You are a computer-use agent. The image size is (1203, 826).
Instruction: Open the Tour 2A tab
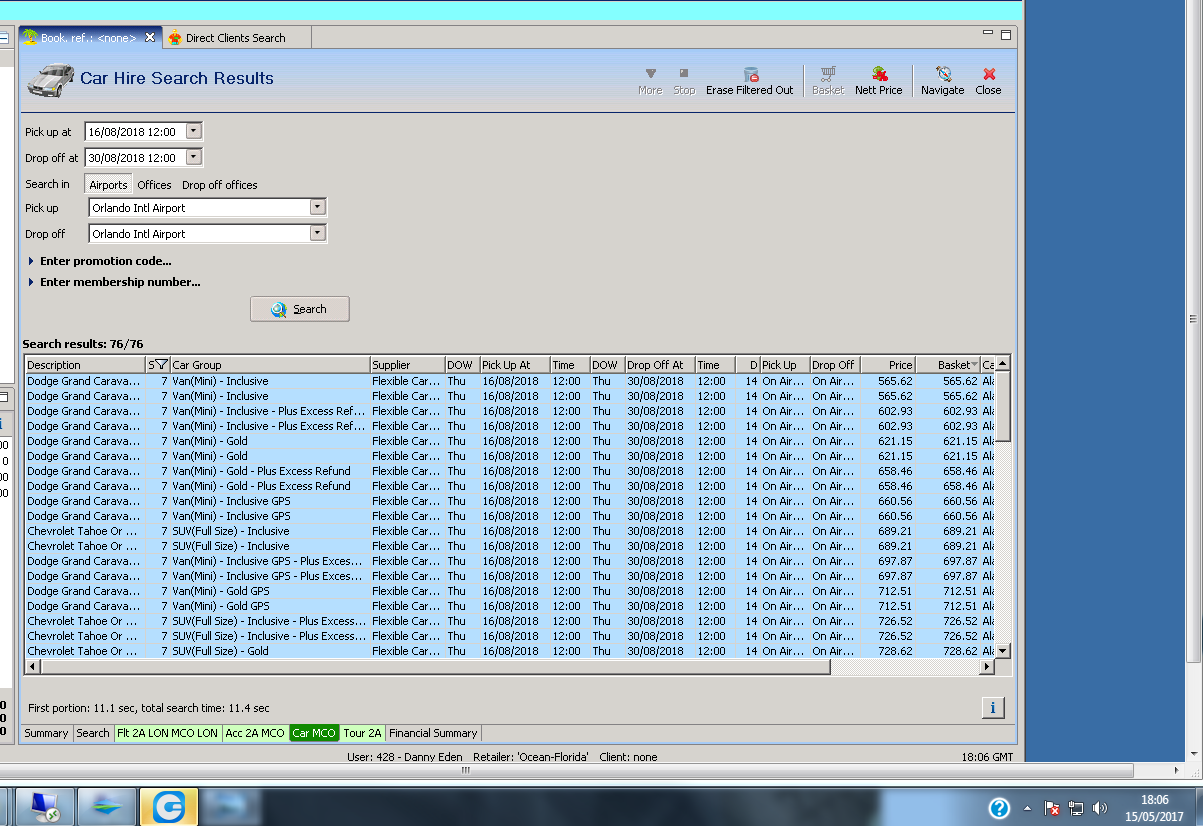(x=363, y=733)
